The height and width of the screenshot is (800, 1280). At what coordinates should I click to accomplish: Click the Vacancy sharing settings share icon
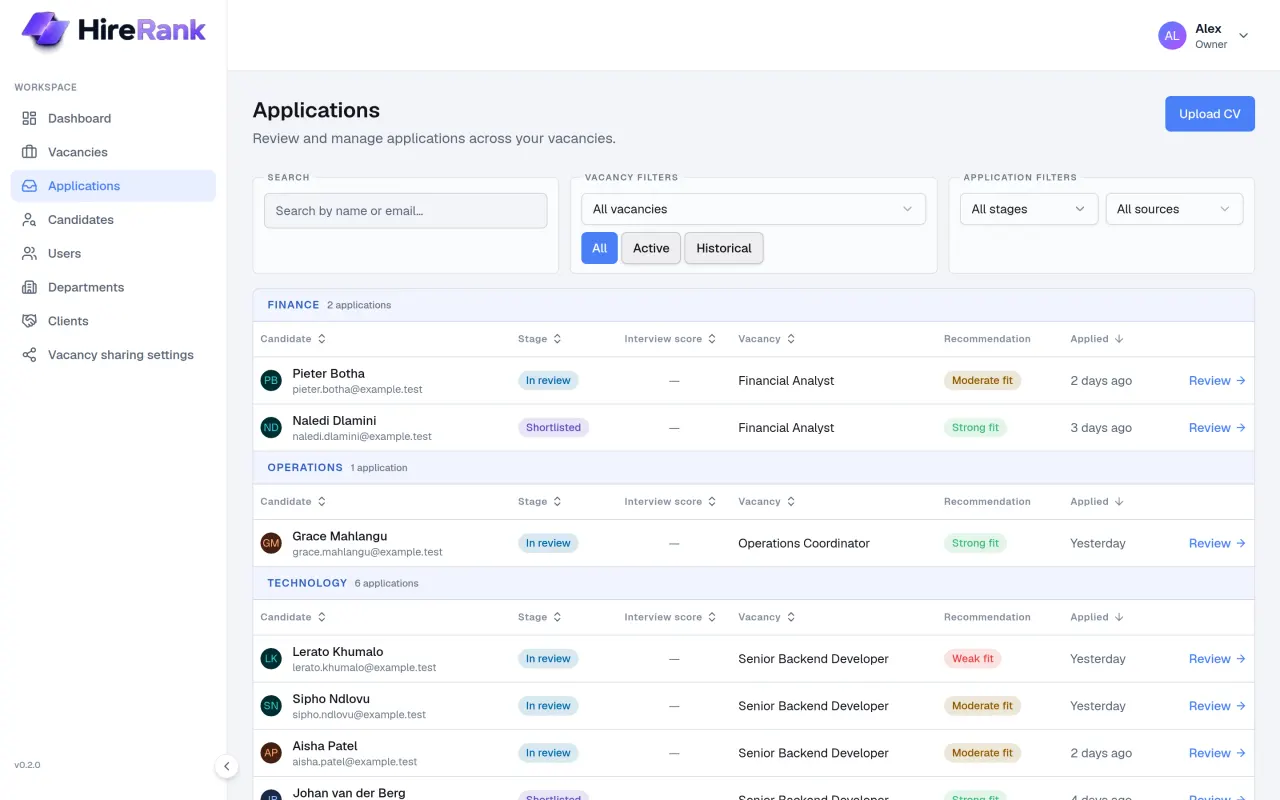coord(29,355)
